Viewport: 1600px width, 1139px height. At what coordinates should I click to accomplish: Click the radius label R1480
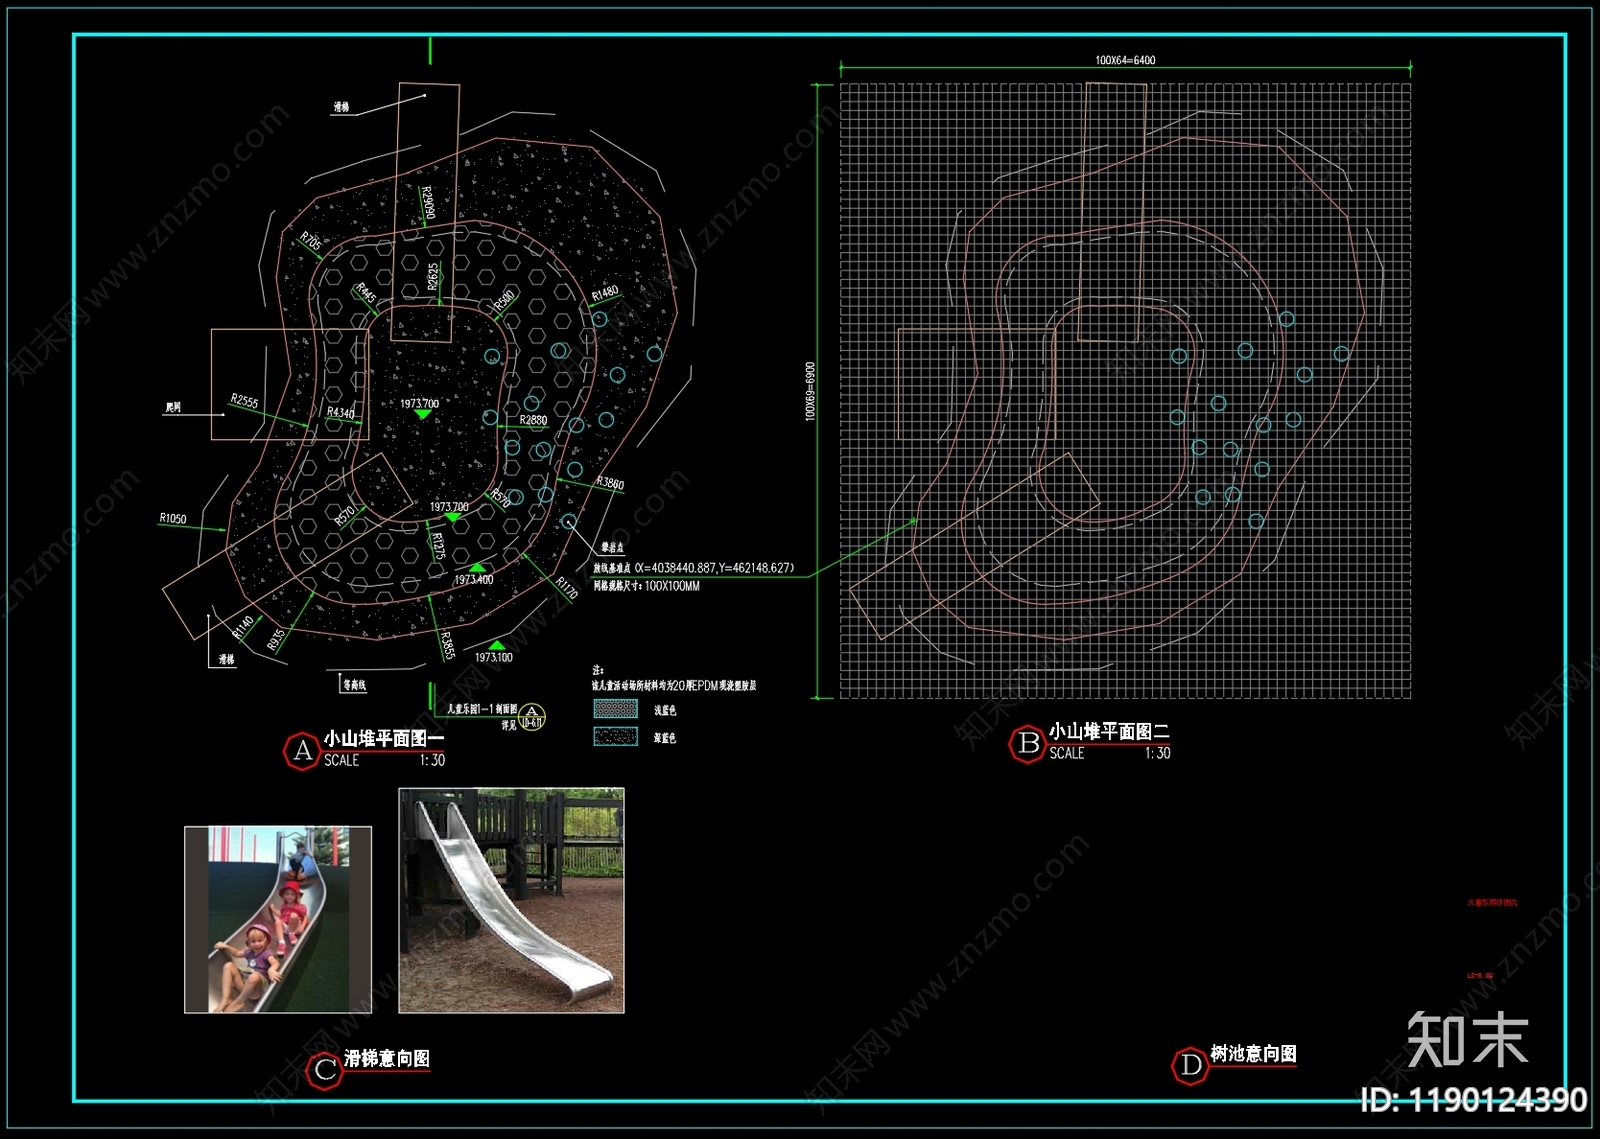pyautogui.click(x=605, y=293)
